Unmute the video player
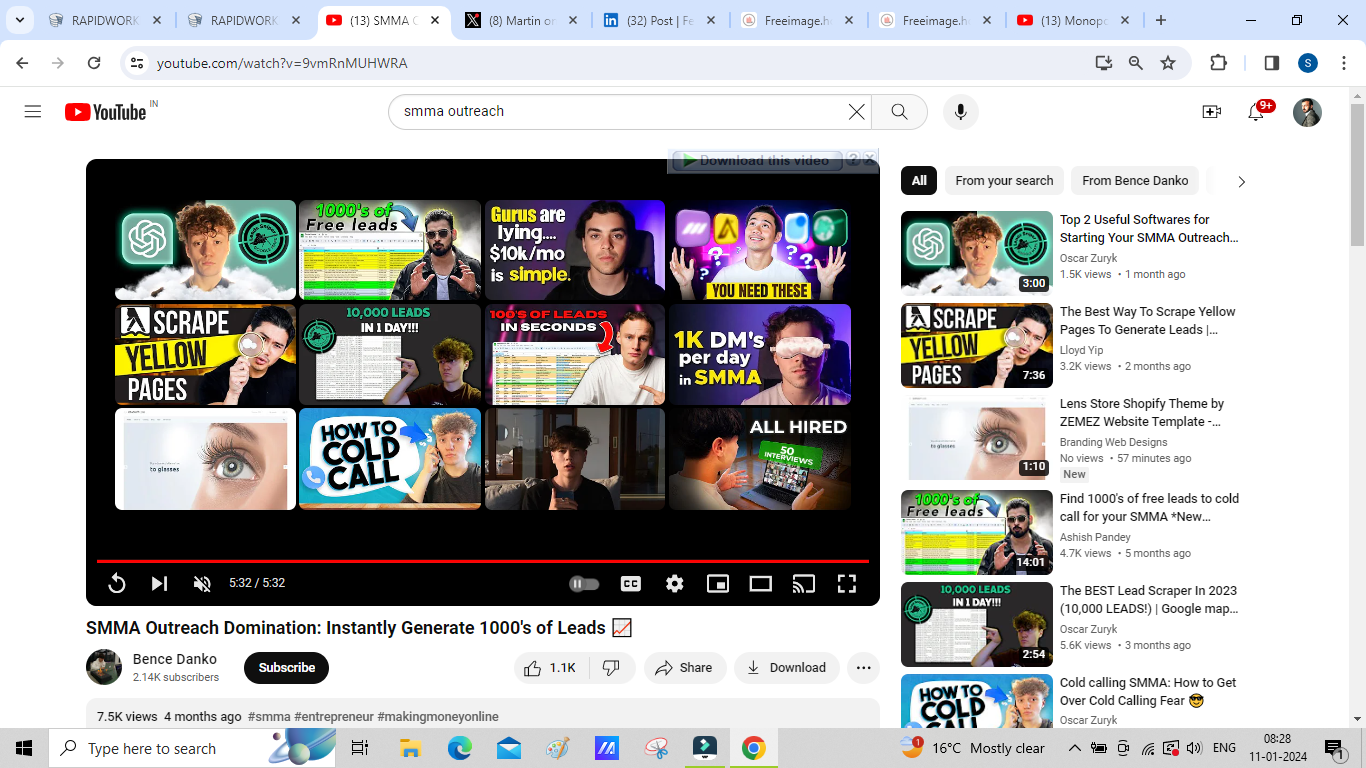 click(x=202, y=583)
